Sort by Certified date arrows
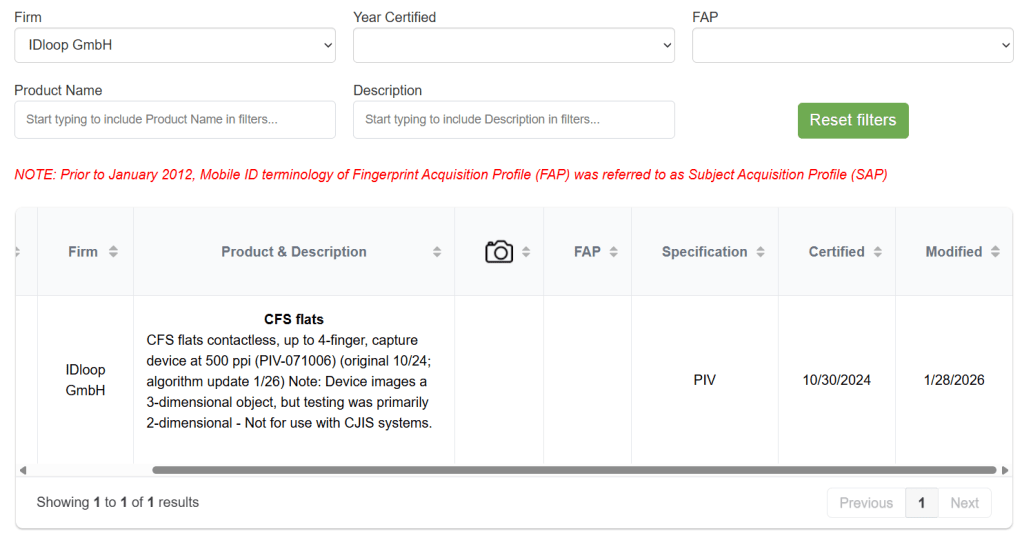 878,252
